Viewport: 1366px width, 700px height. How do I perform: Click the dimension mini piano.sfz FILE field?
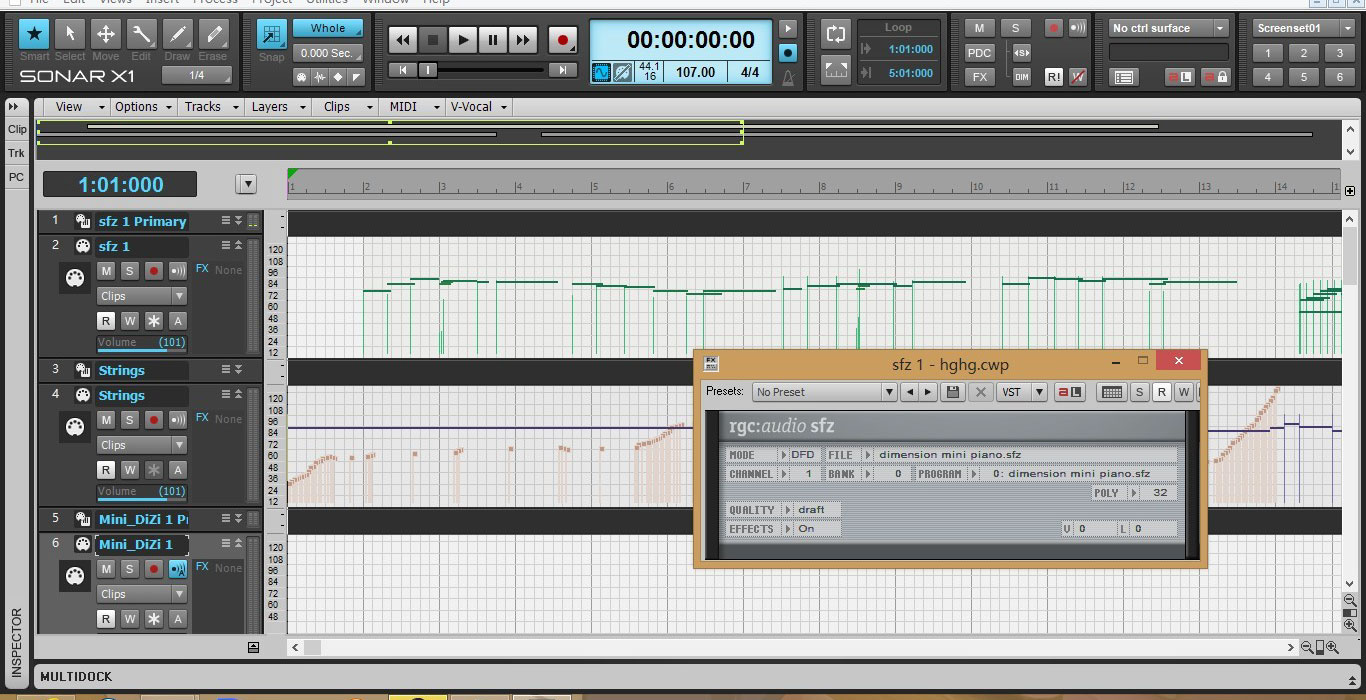coord(1025,455)
